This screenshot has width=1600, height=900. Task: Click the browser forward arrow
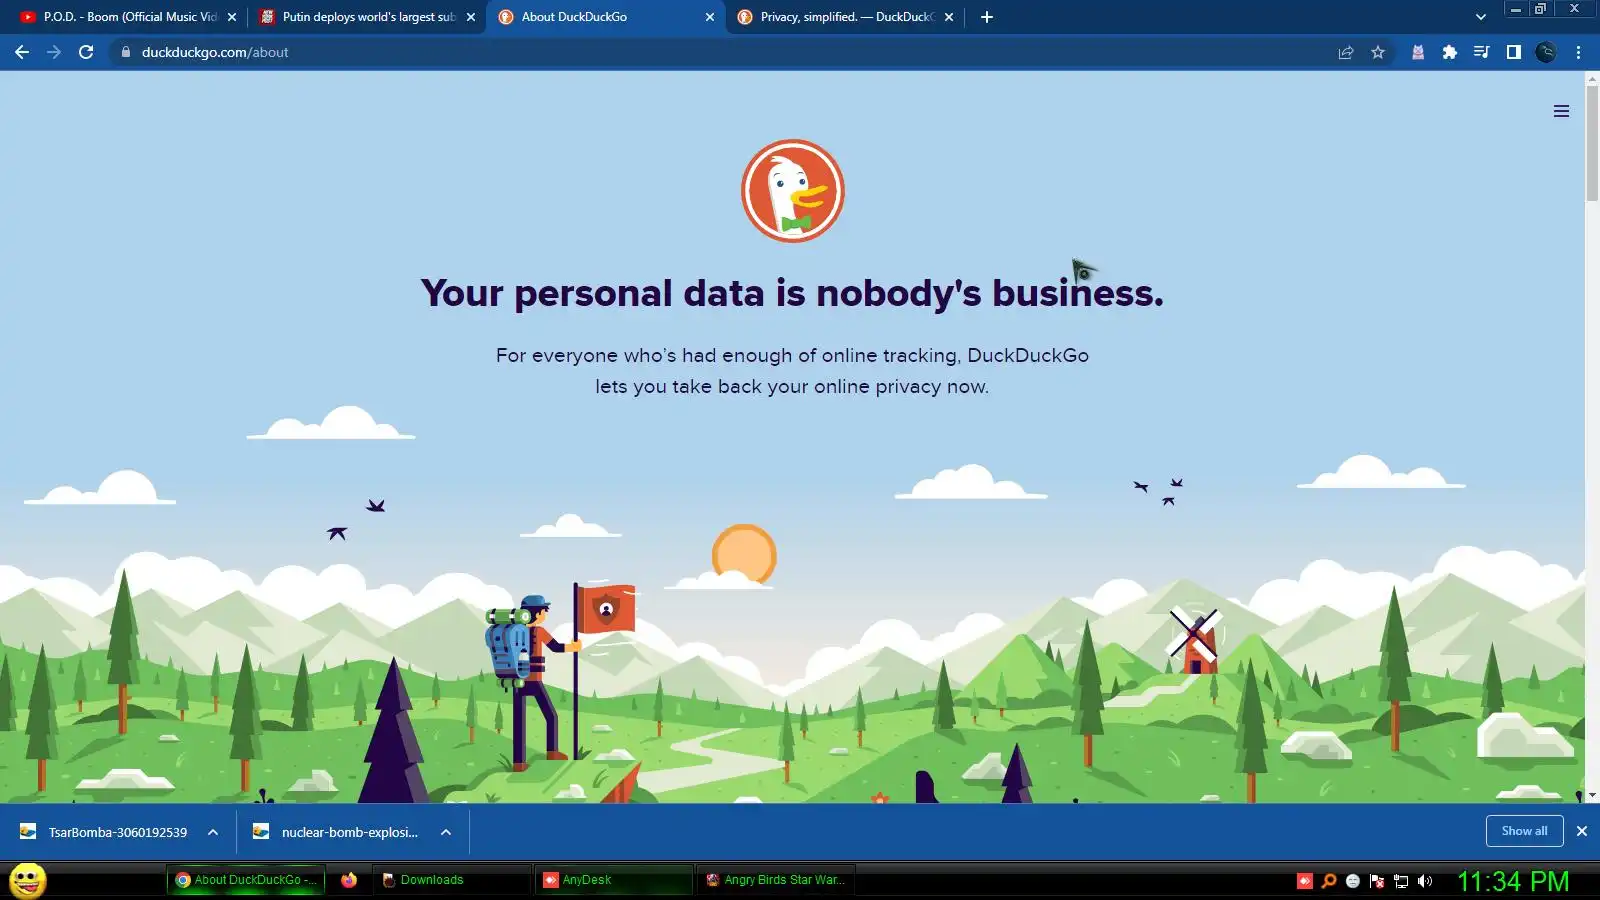(x=54, y=52)
